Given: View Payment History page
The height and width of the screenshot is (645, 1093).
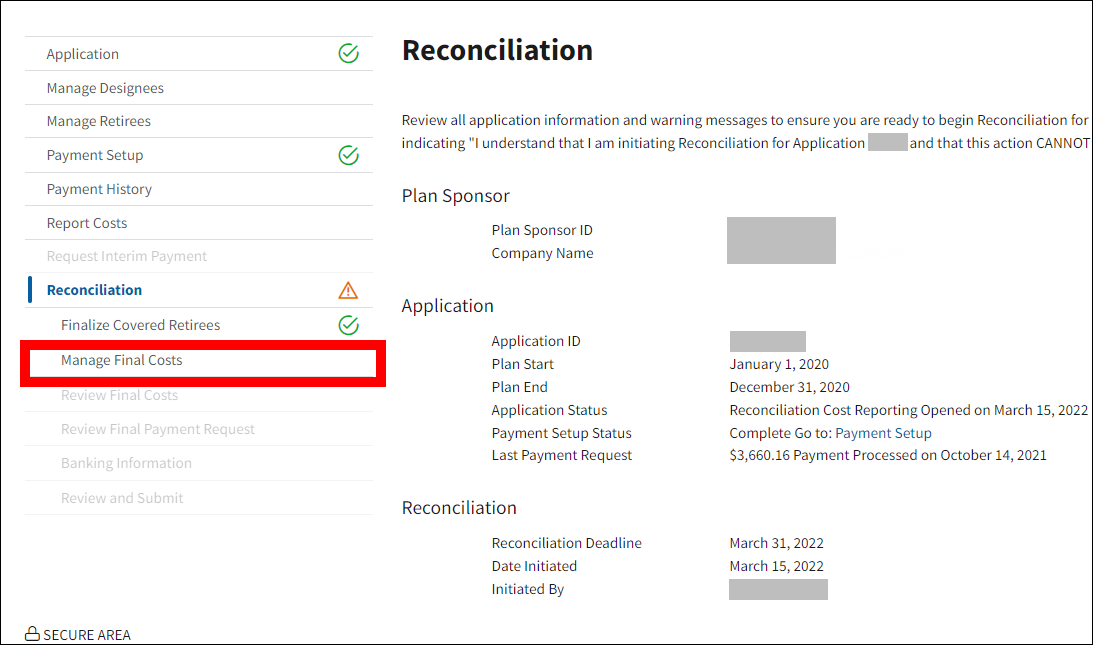Looking at the screenshot, I should tap(99, 189).
